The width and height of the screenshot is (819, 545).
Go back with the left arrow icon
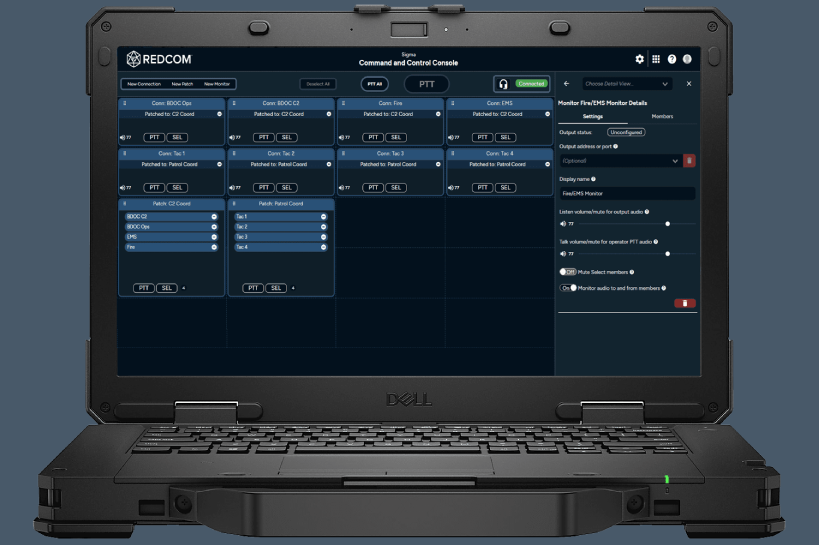567,84
